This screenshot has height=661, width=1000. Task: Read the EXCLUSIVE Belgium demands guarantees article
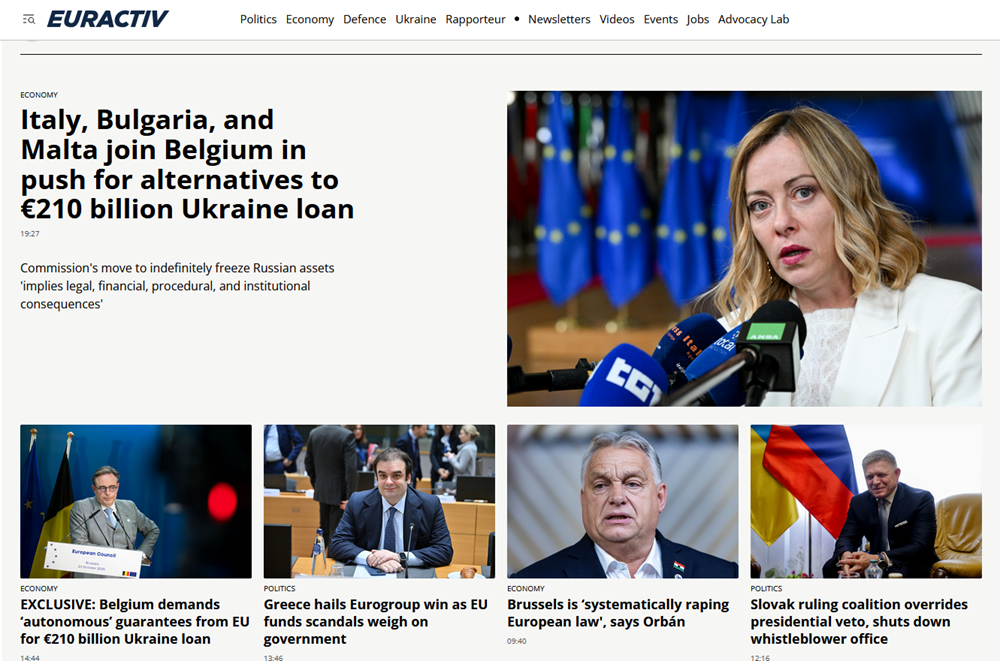click(x=135, y=621)
